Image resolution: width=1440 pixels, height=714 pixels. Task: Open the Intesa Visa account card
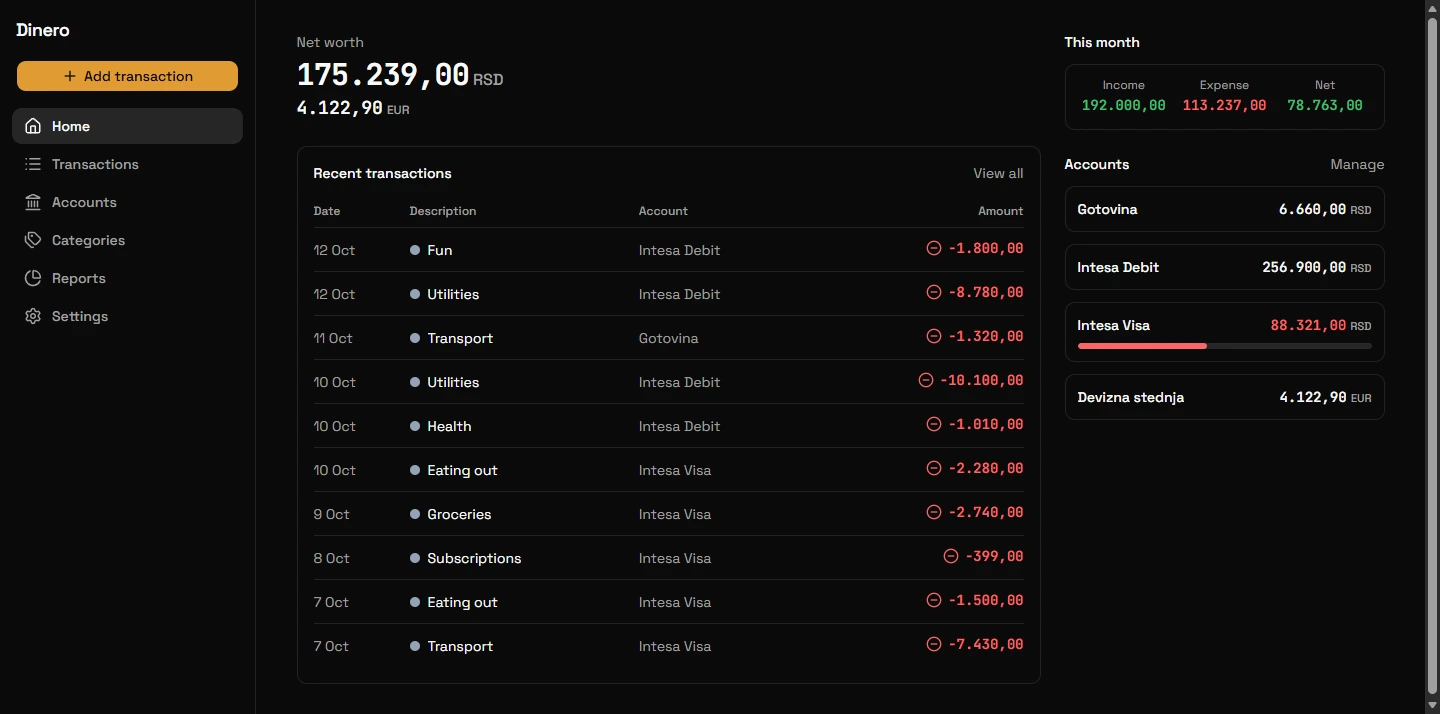(1224, 332)
